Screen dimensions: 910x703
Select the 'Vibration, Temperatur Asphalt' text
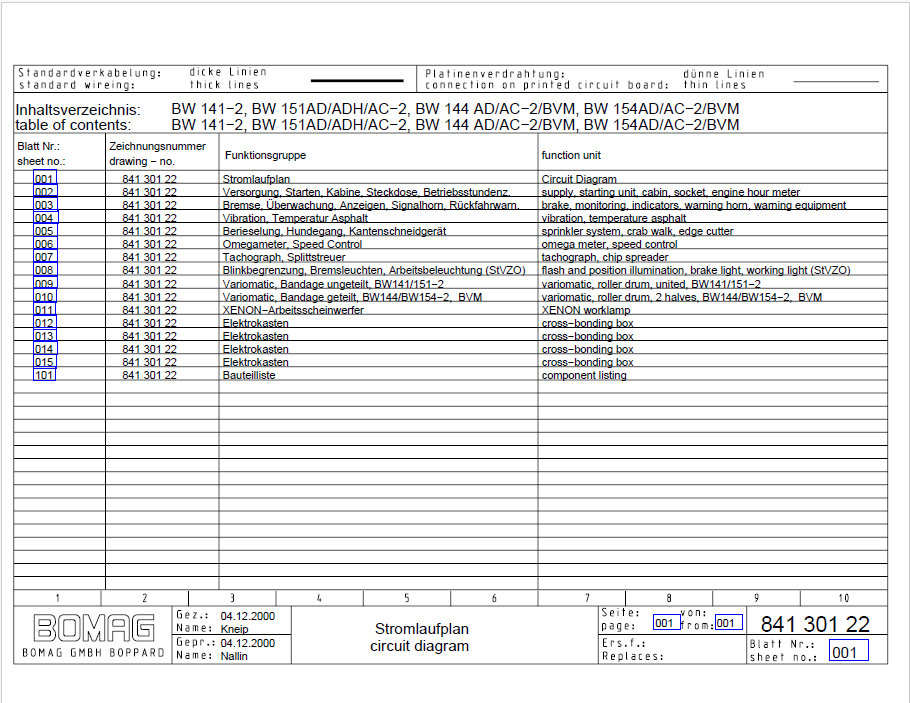pos(295,218)
